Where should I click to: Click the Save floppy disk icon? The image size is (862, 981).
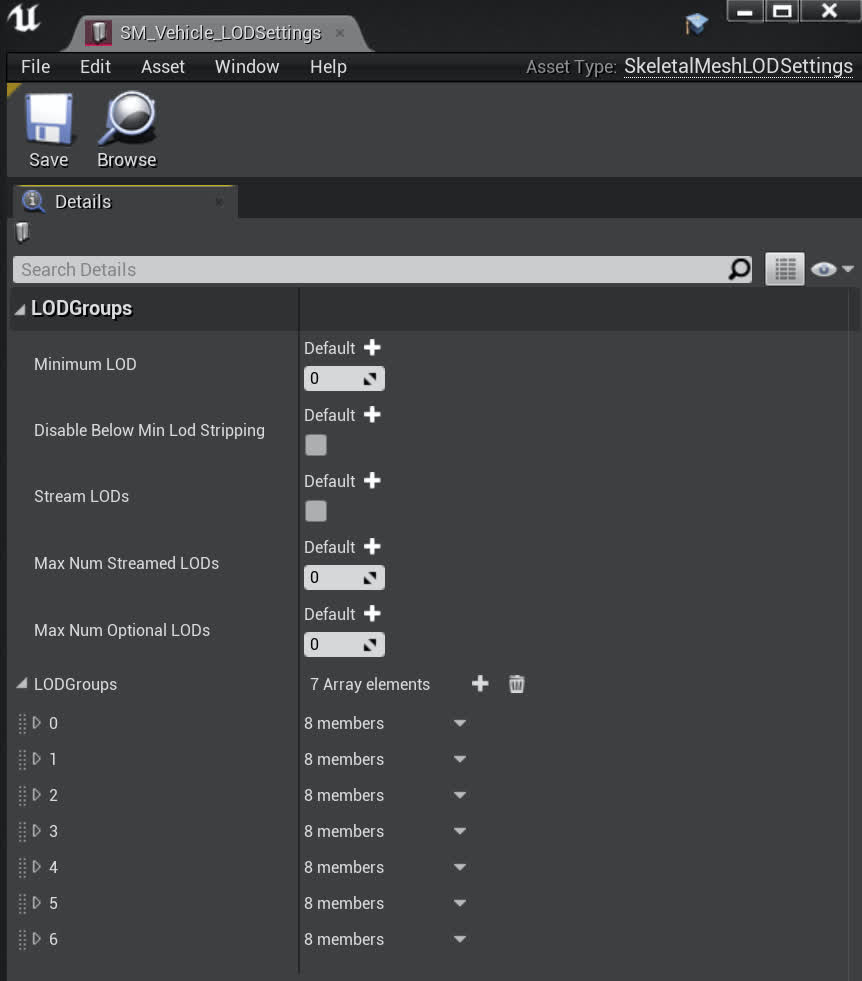[48, 119]
